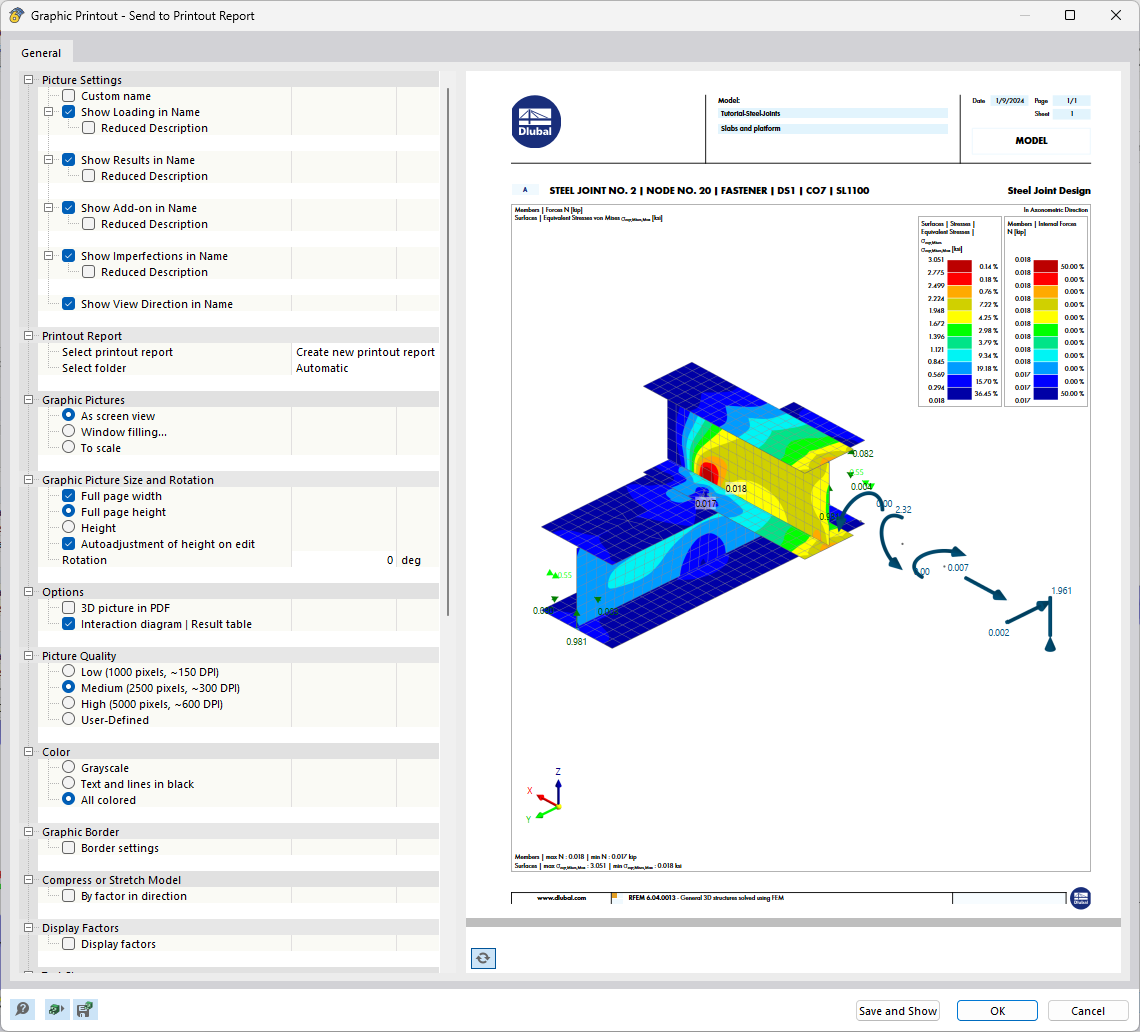
Task: Uncheck Full page width
Action: tap(68, 496)
